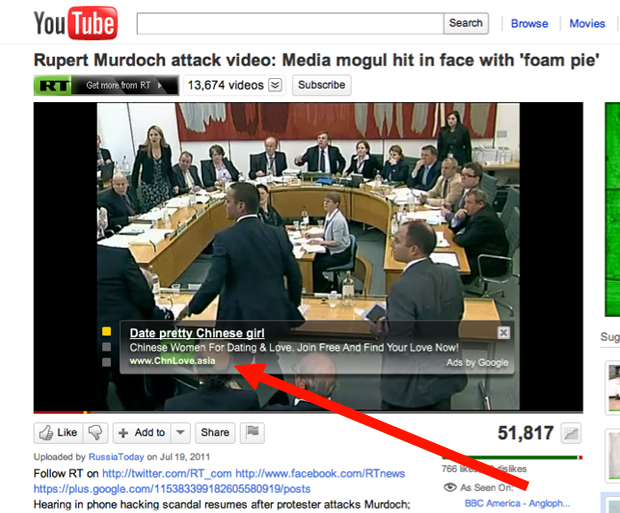The width and height of the screenshot is (620, 513).
Task: Open the first suggested video thumbnail
Action: coord(613,388)
